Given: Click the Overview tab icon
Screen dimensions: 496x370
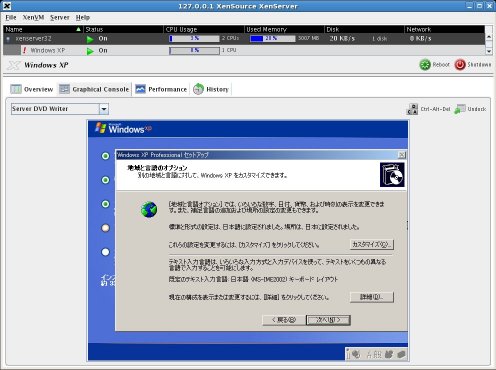Looking at the screenshot, I should [x=16, y=89].
